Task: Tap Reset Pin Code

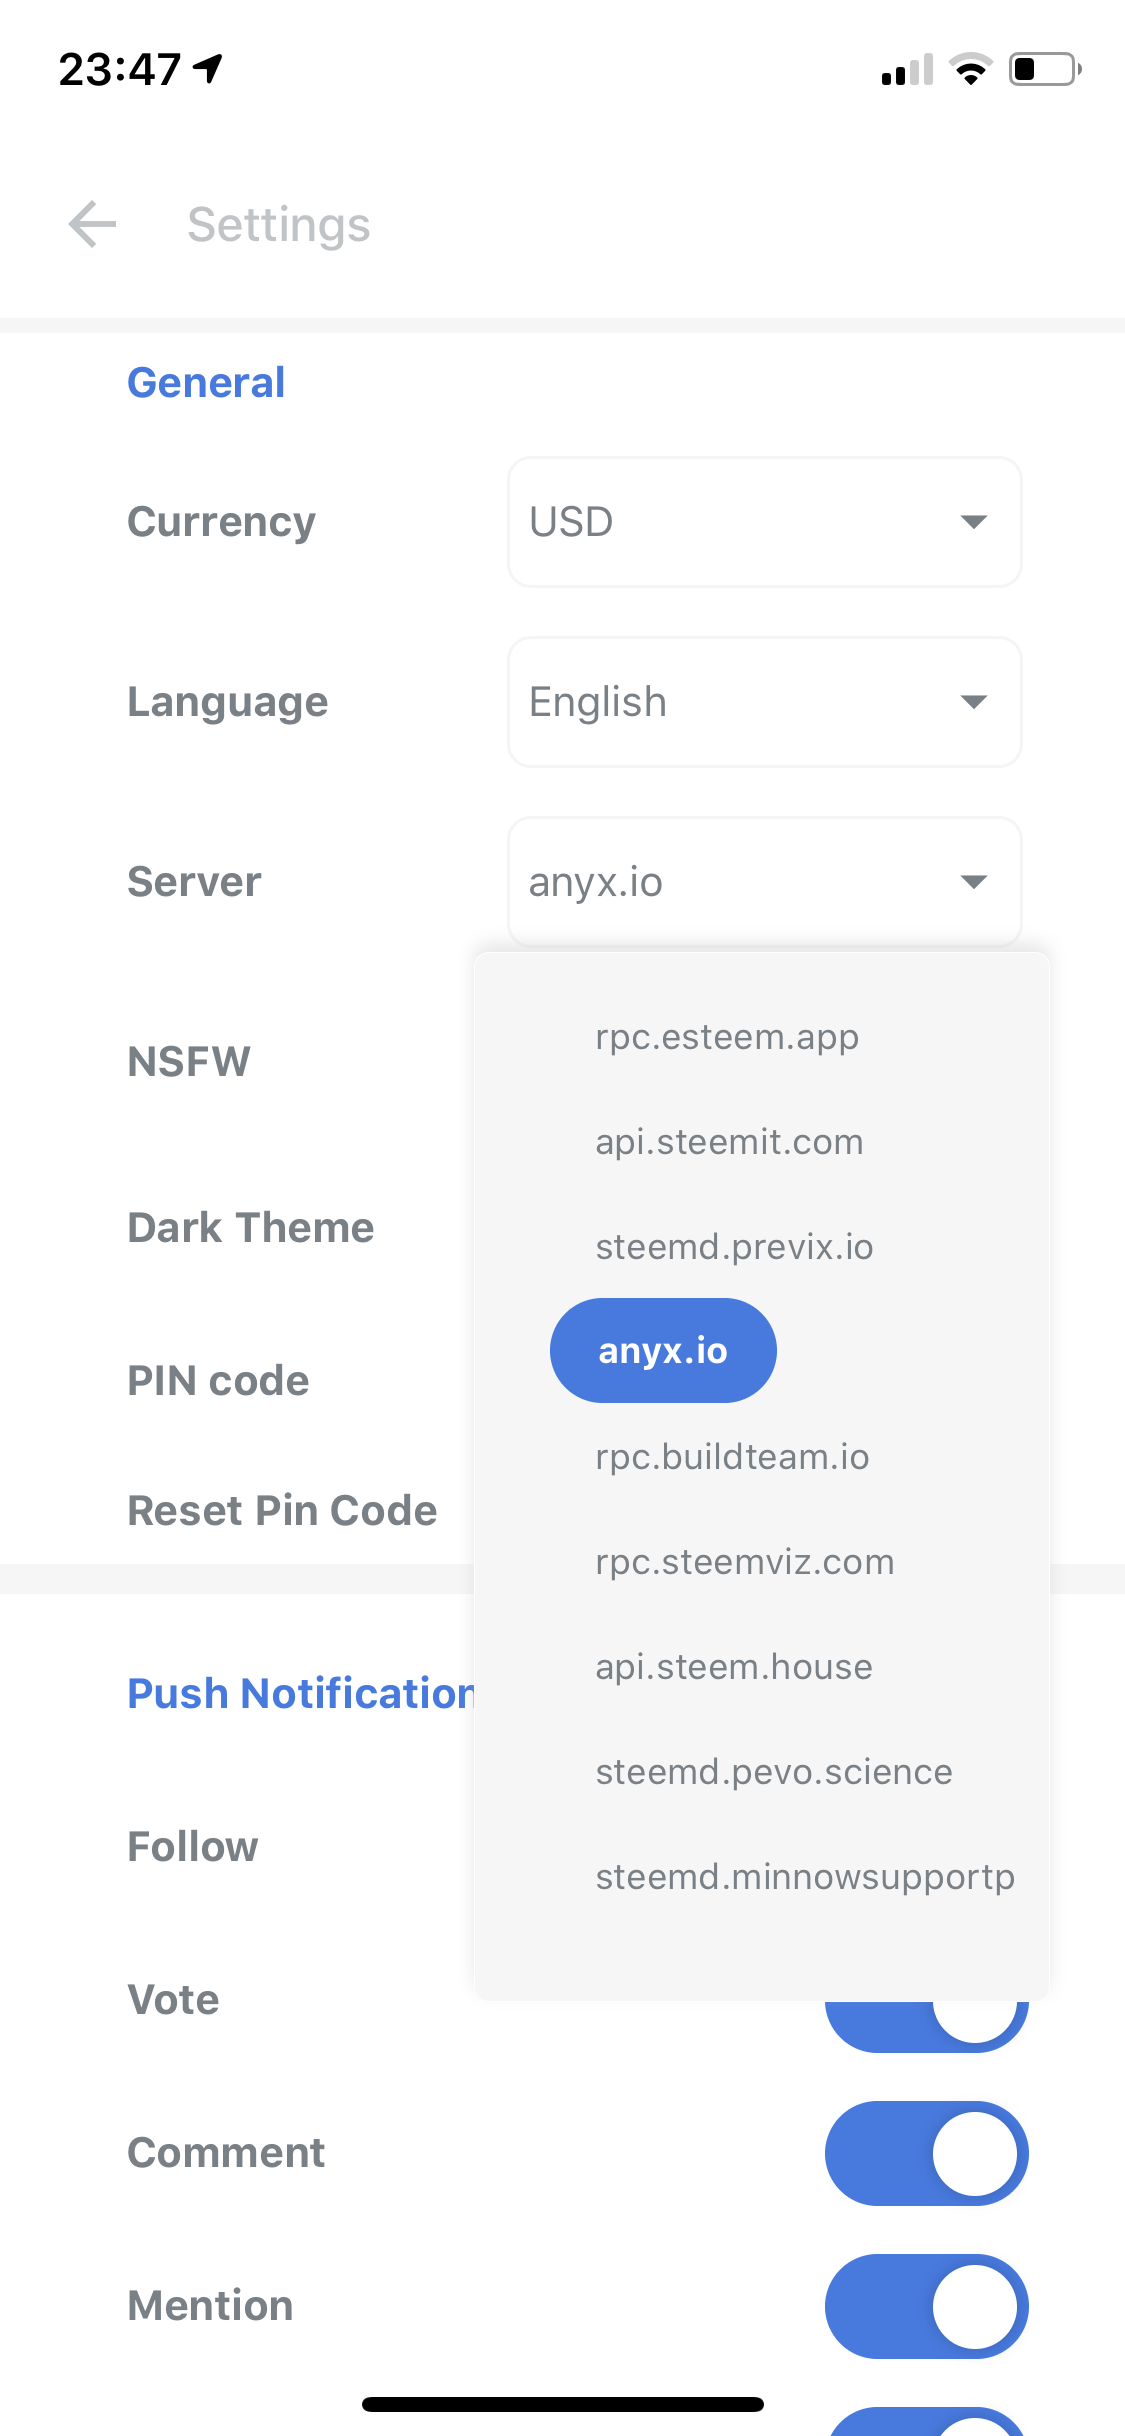Action: pyautogui.click(x=282, y=1511)
